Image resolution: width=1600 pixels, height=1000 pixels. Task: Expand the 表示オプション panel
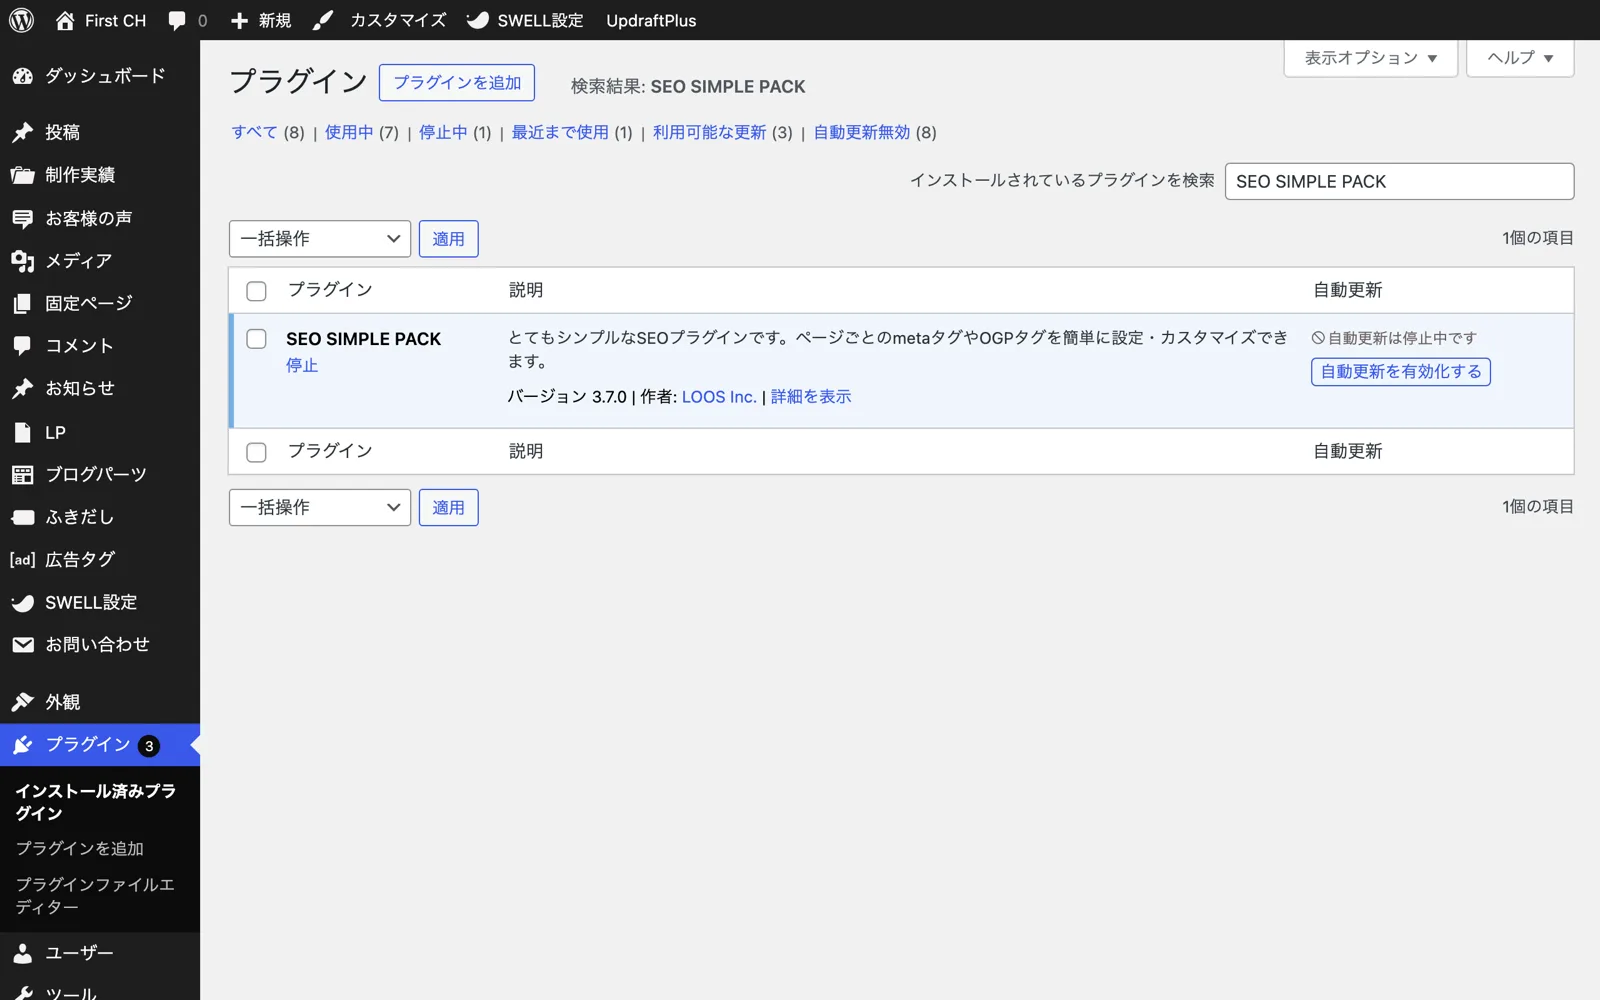pos(1370,58)
